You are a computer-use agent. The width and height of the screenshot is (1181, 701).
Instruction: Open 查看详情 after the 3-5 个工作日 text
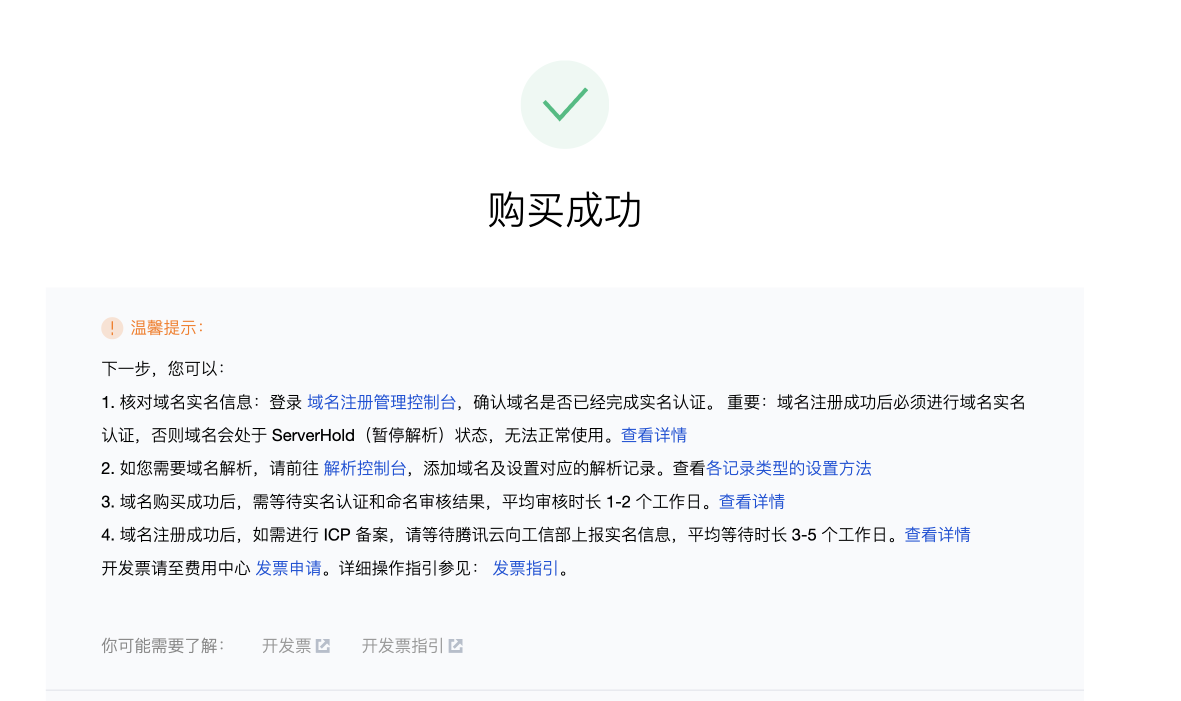(937, 534)
